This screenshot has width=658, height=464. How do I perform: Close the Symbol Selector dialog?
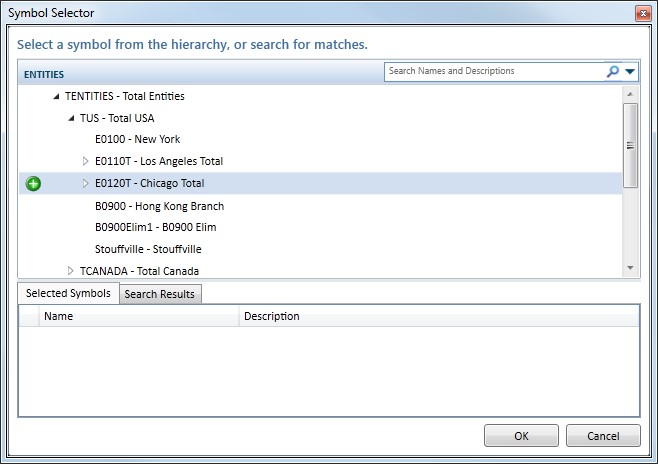click(641, 13)
